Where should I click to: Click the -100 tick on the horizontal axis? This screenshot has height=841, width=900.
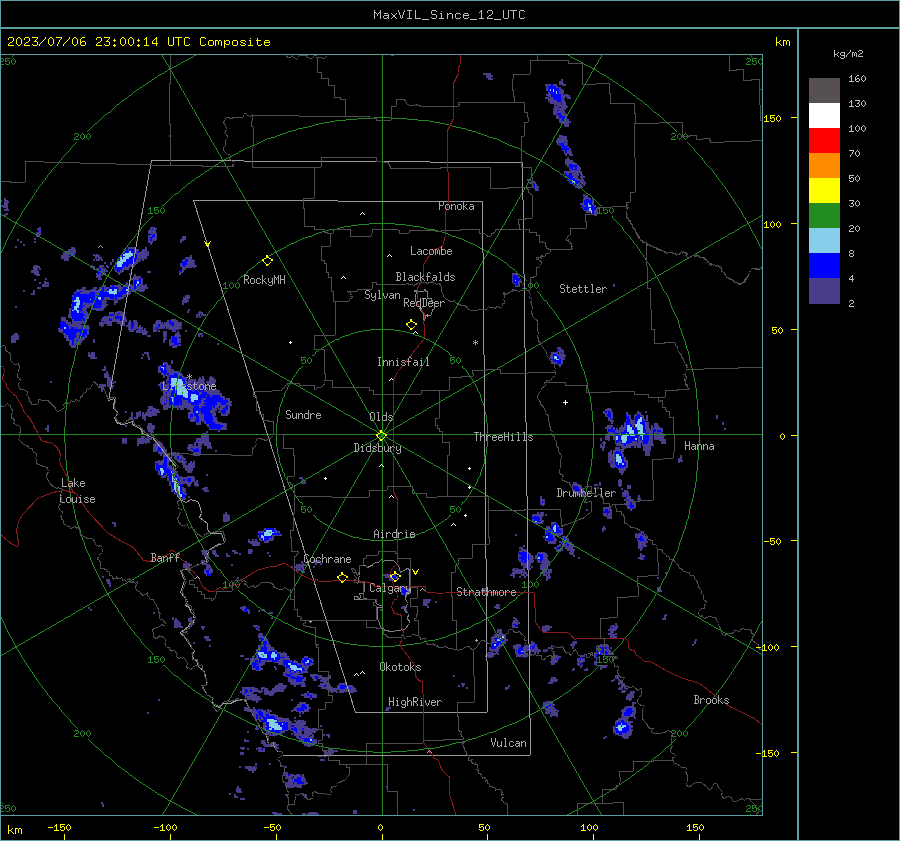click(165, 827)
